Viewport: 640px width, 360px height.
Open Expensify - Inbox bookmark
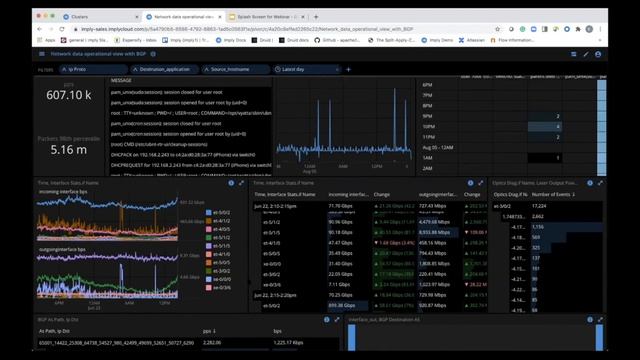(136, 40)
